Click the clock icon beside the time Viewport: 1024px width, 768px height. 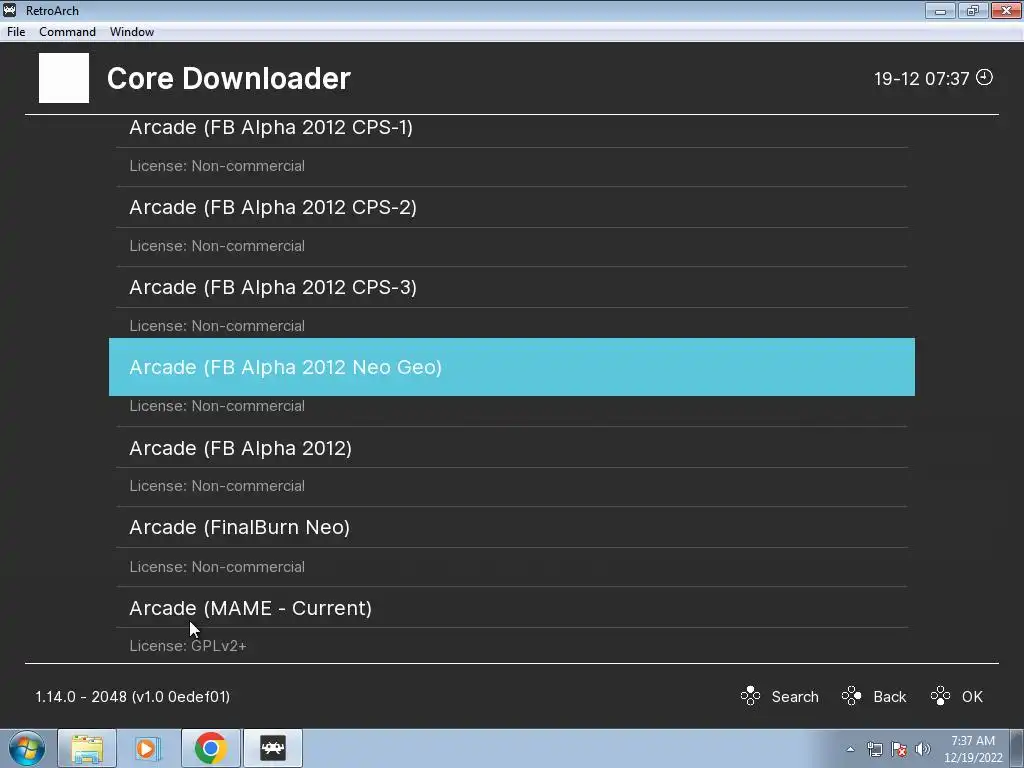point(984,78)
